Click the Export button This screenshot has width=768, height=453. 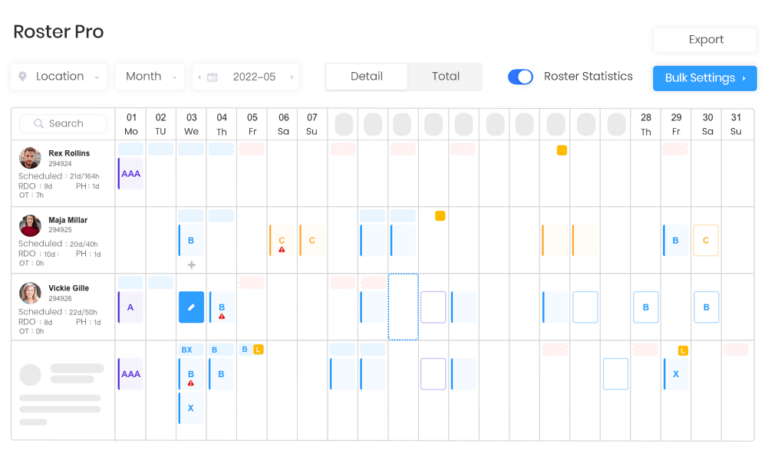coord(705,40)
